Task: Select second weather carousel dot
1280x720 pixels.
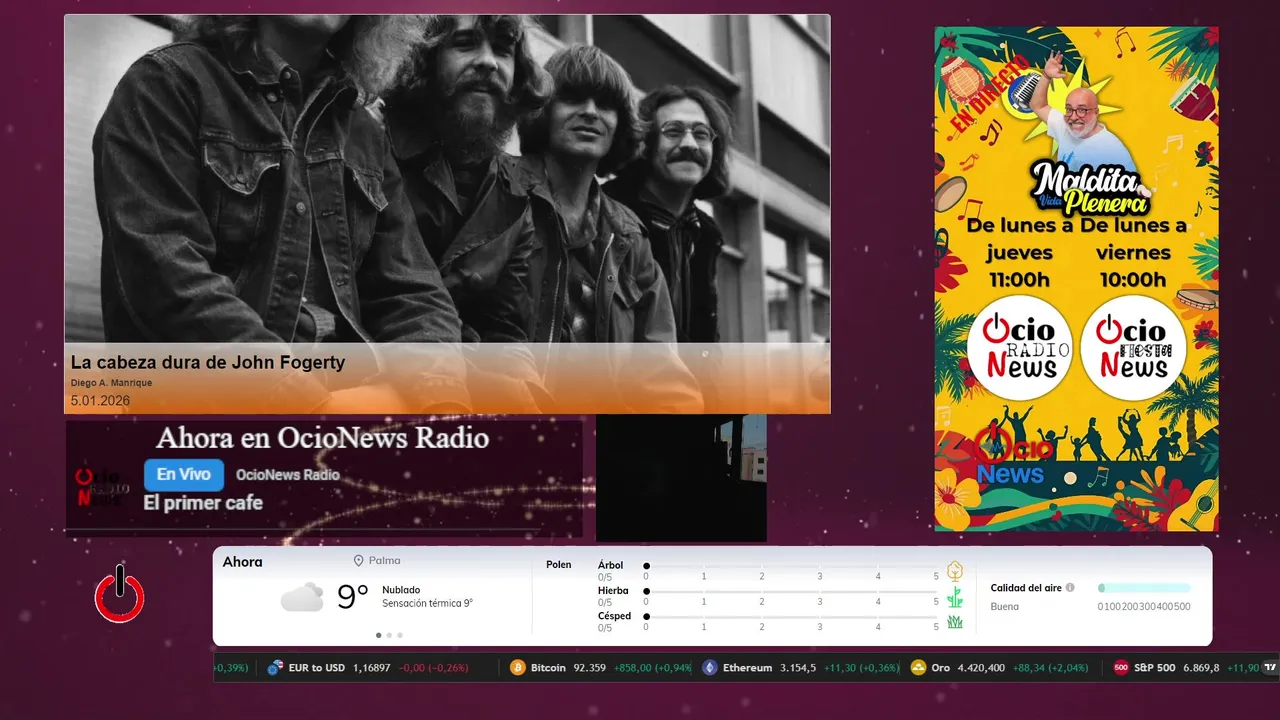Action: 390,635
